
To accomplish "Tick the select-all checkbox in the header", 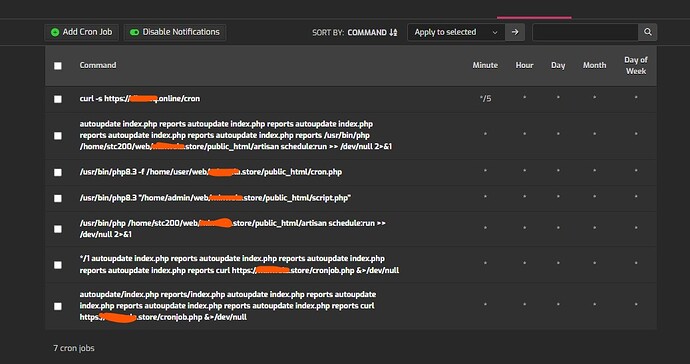I will (58, 66).
